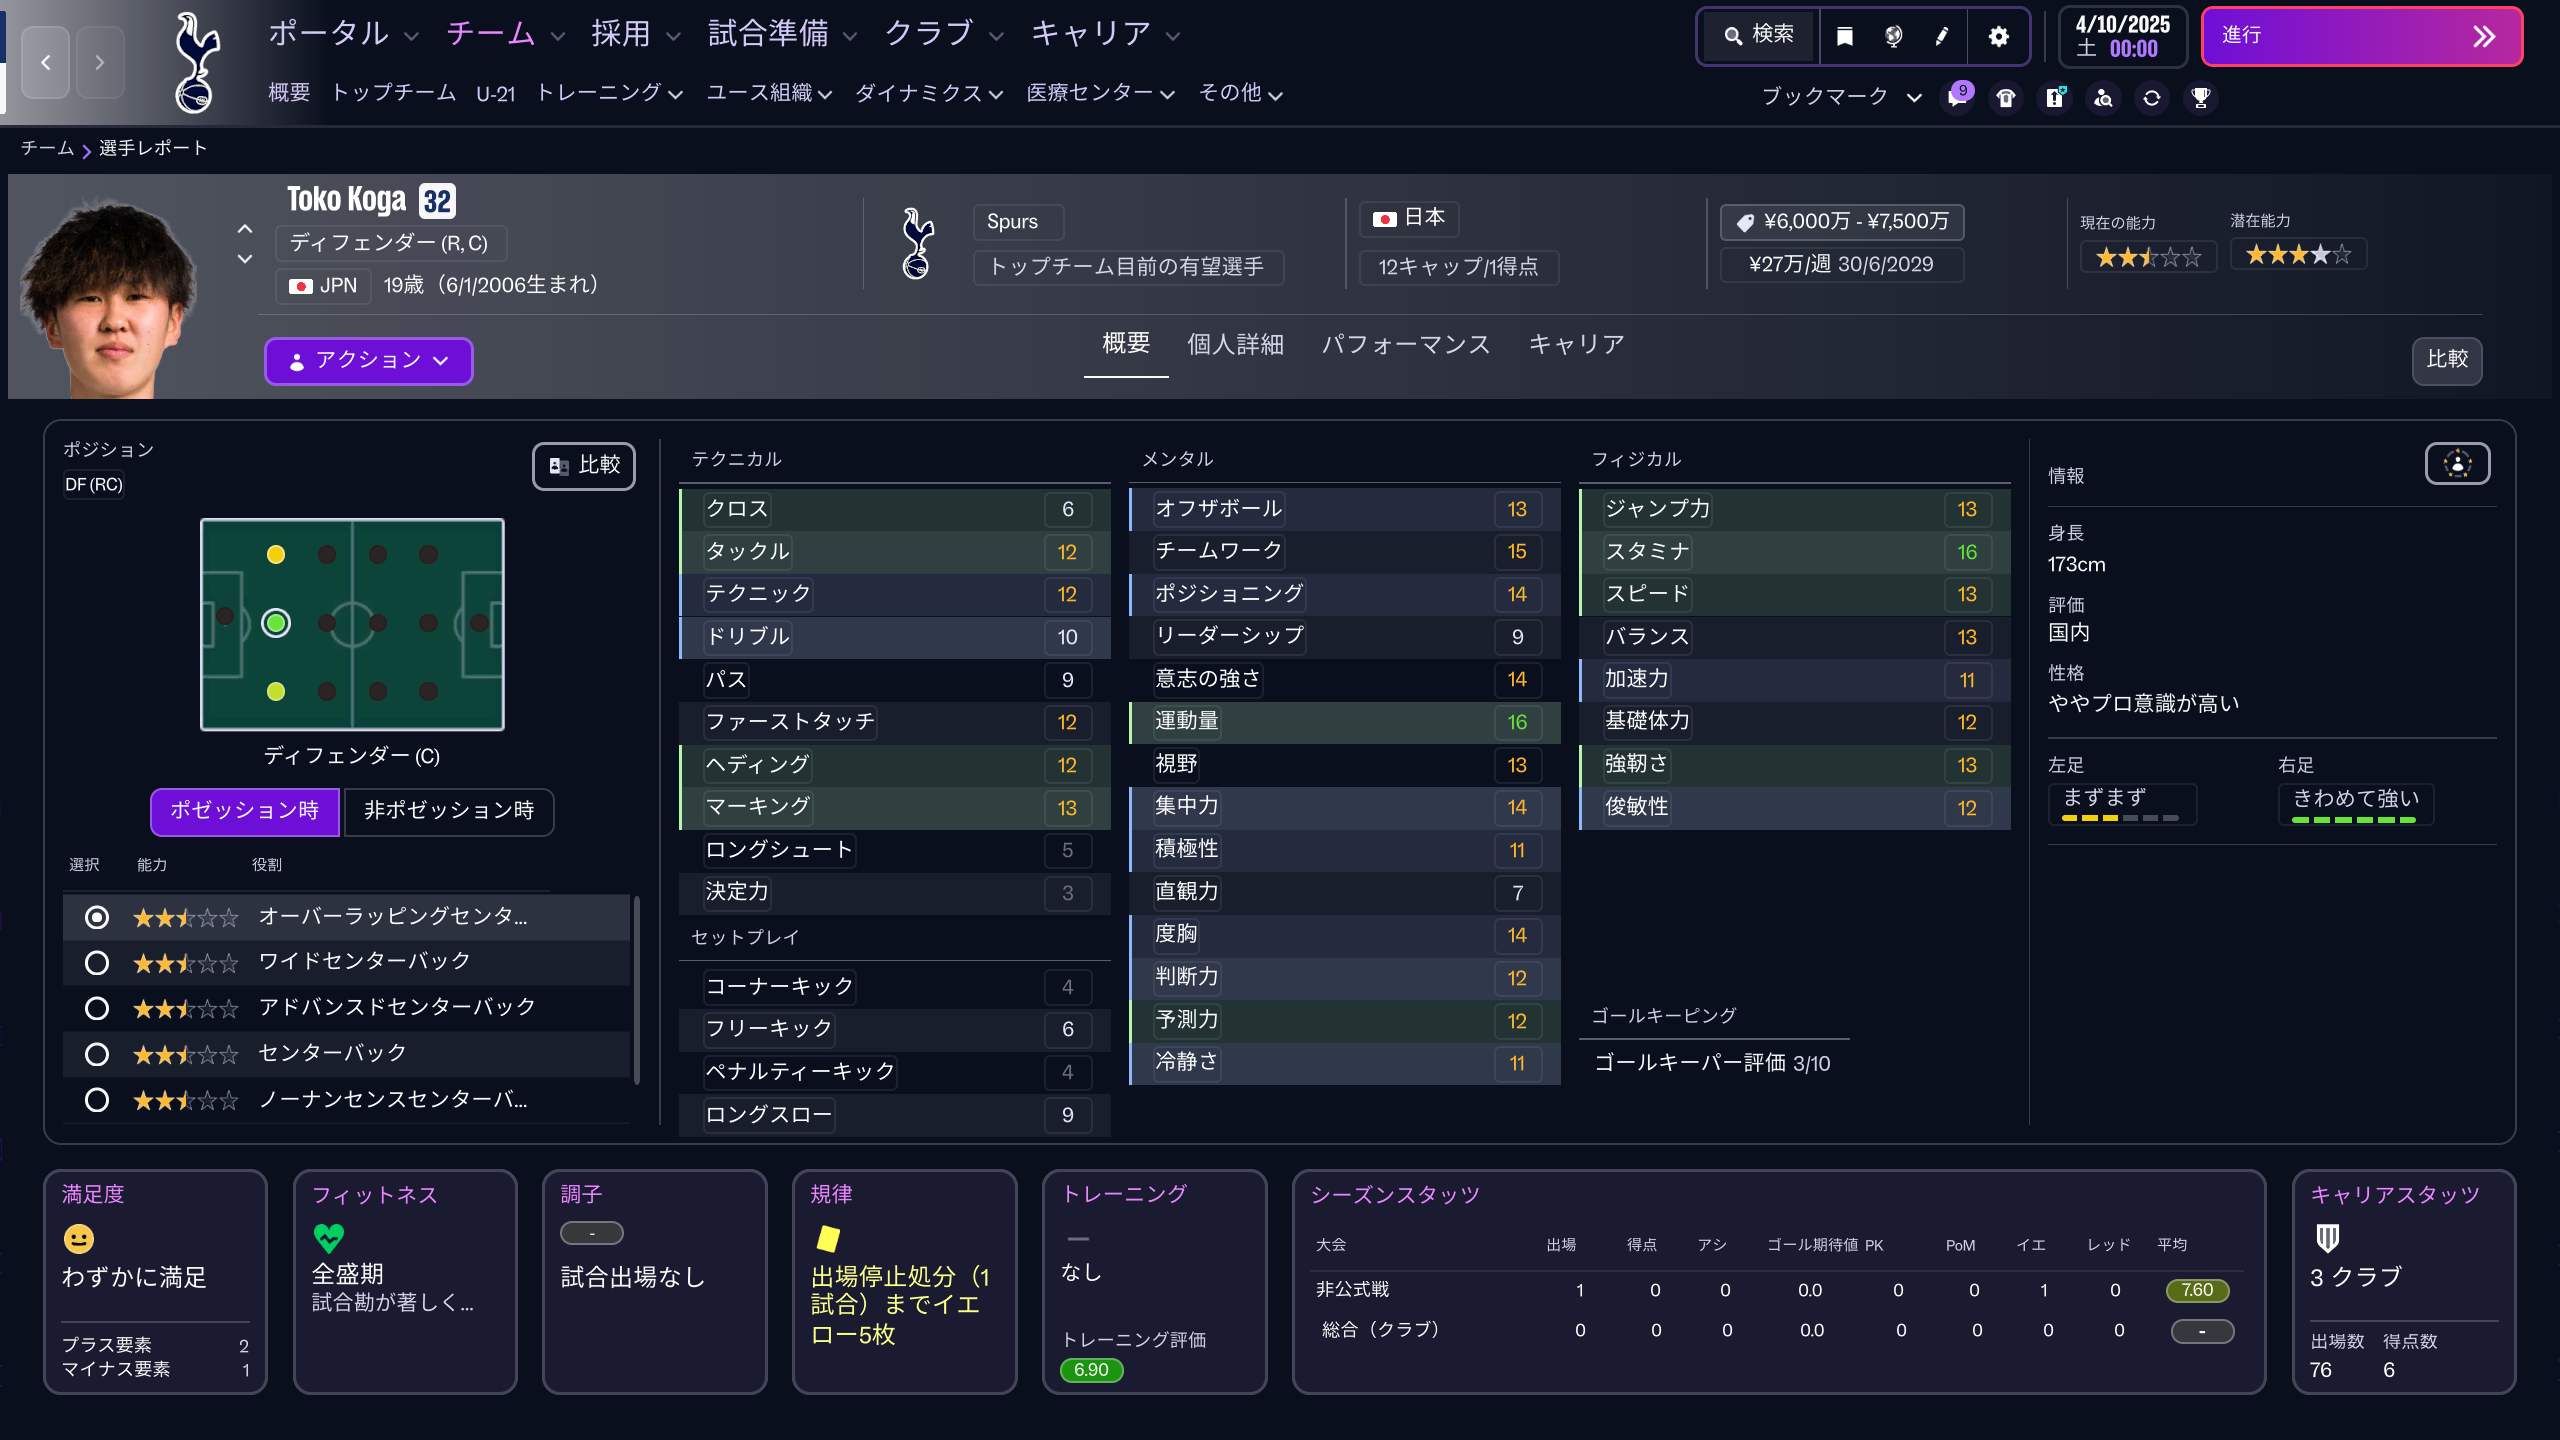Select the ワイドセンターバック role radio button
The width and height of the screenshot is (2560, 1440).
tap(97, 962)
